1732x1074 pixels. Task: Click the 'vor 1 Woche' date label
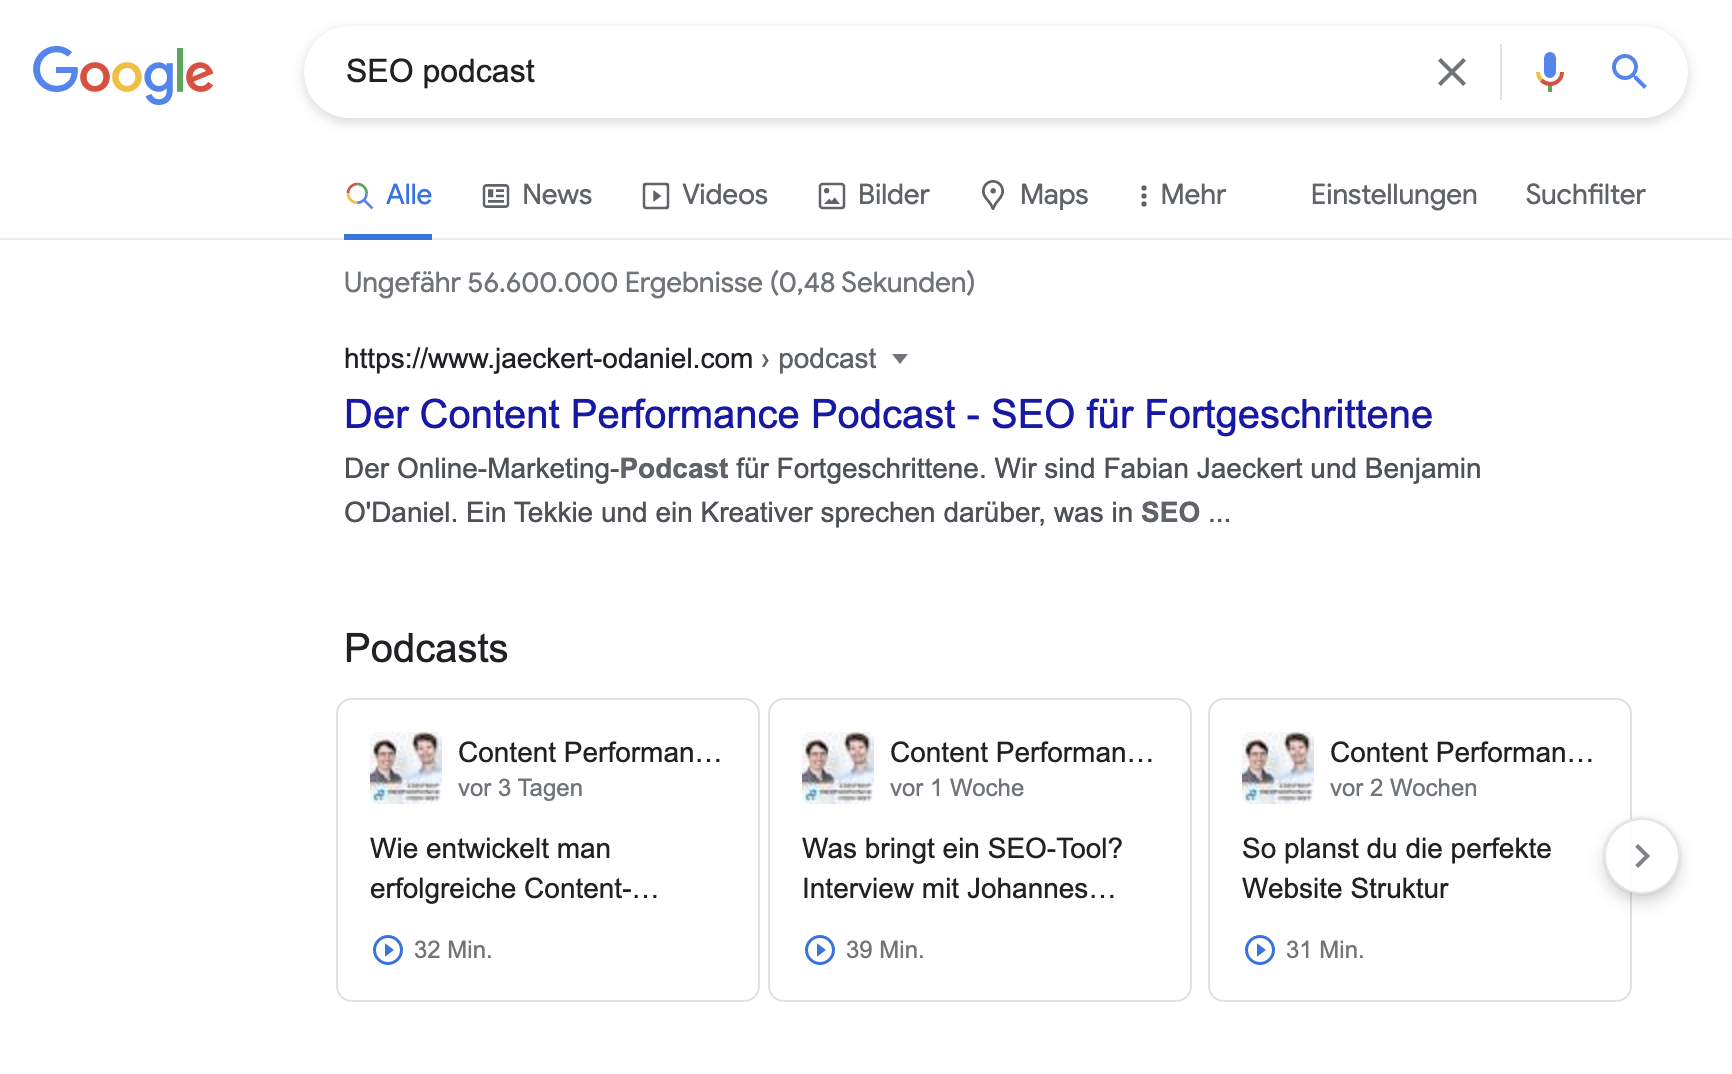(x=957, y=788)
